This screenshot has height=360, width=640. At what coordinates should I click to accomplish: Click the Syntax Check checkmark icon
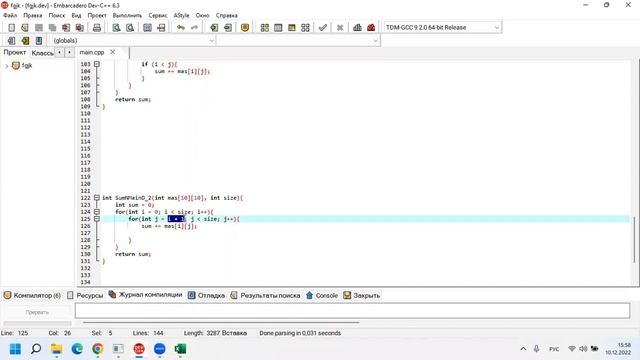(323, 28)
